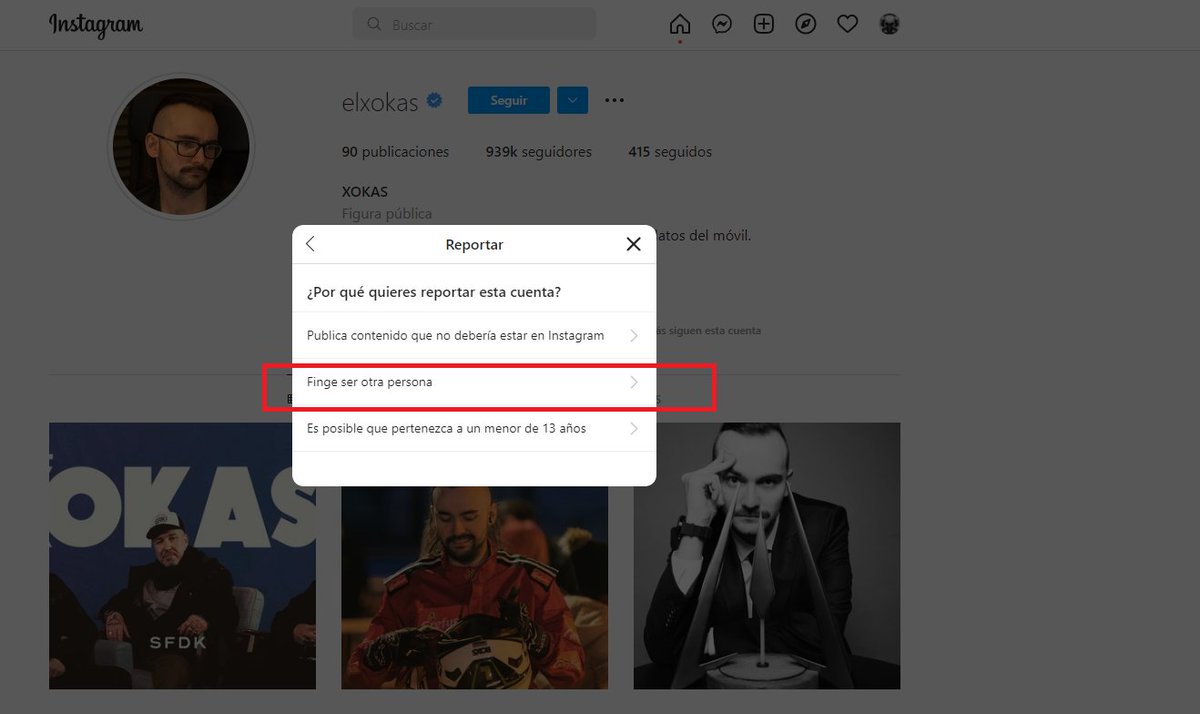Click chevron on 'menor de 13 años' row
The width and height of the screenshot is (1200, 714).
[x=634, y=428]
